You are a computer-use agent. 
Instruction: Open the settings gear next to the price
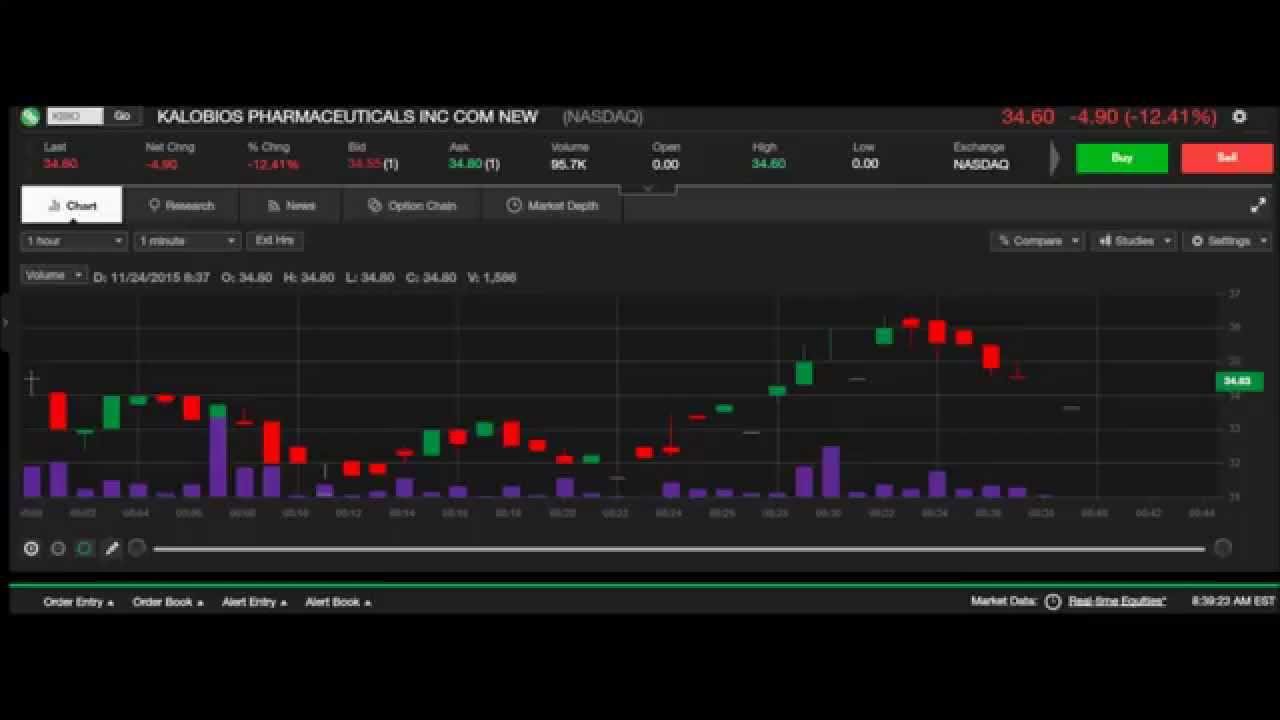(1239, 117)
